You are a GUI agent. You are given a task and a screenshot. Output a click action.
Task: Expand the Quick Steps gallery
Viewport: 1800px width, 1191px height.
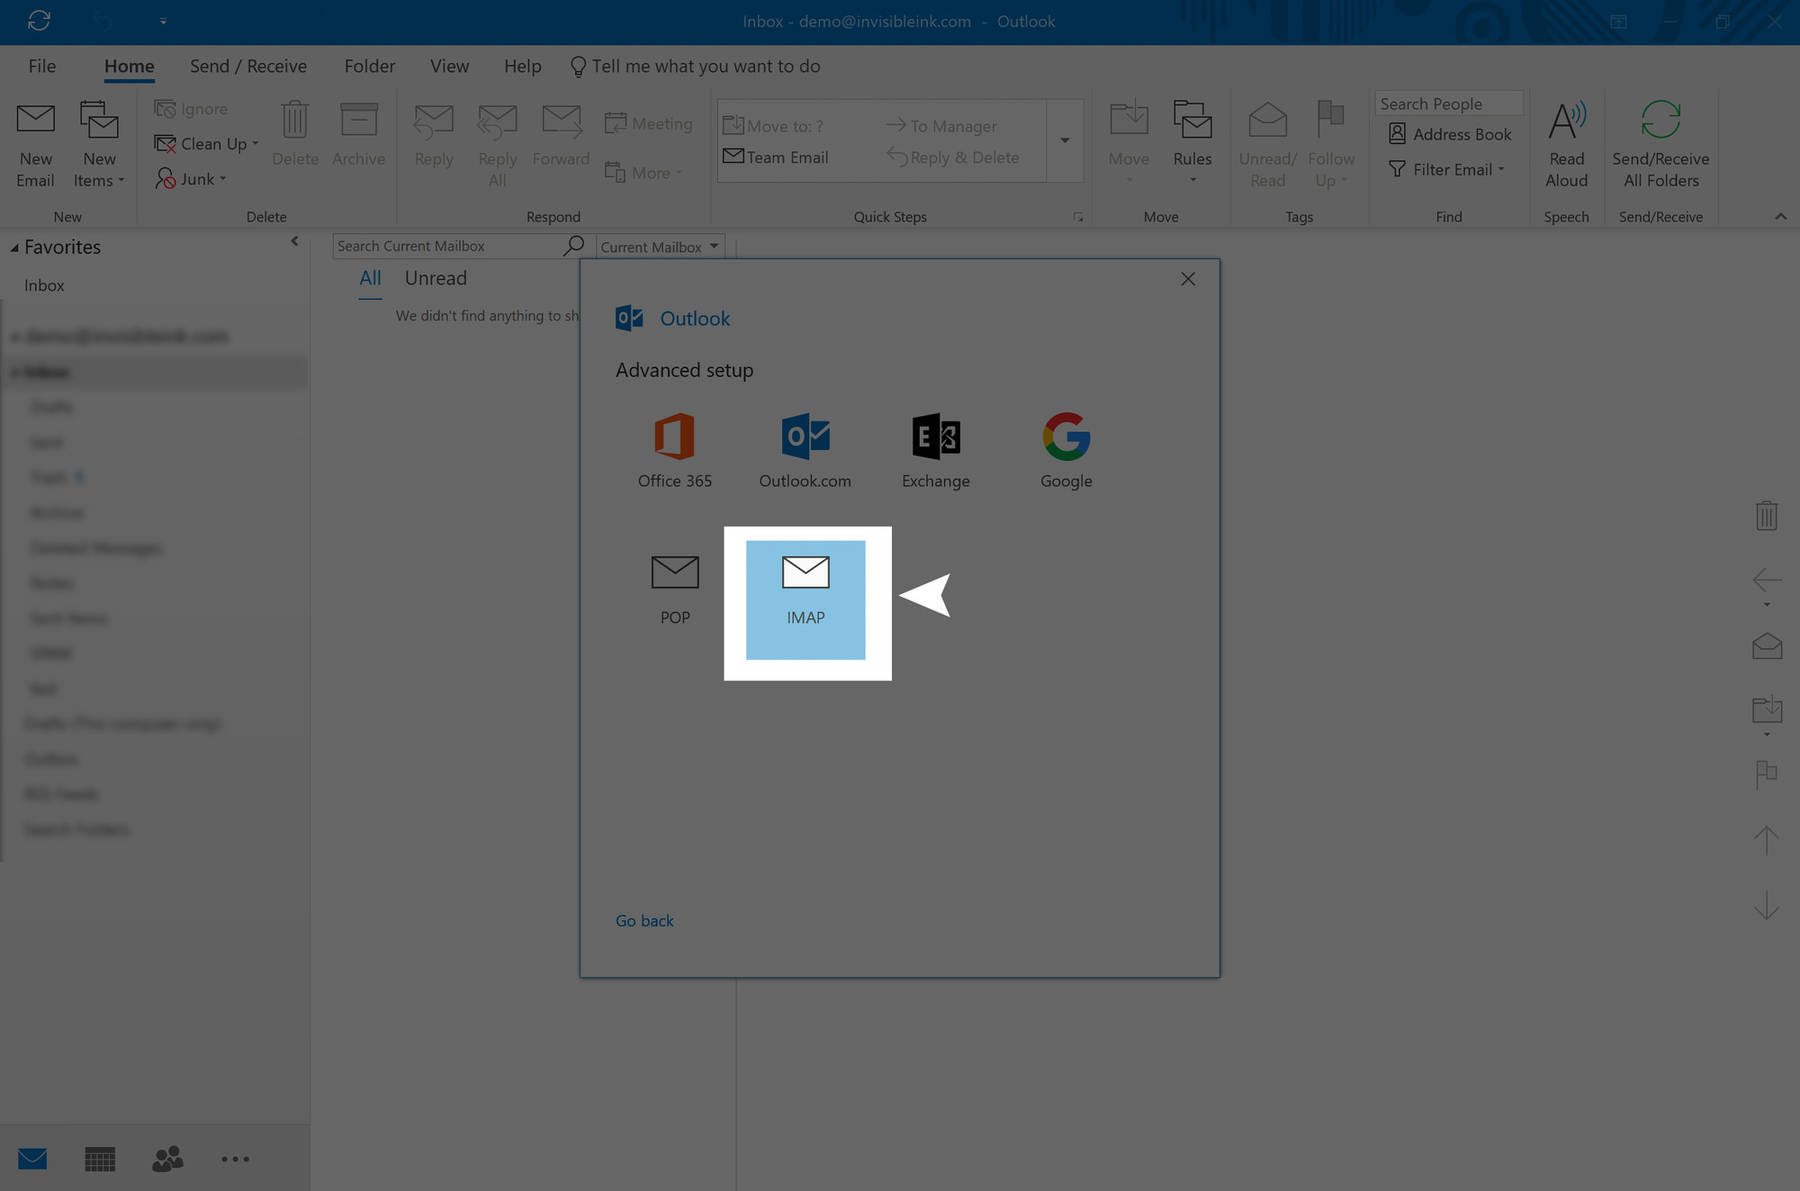click(1065, 140)
